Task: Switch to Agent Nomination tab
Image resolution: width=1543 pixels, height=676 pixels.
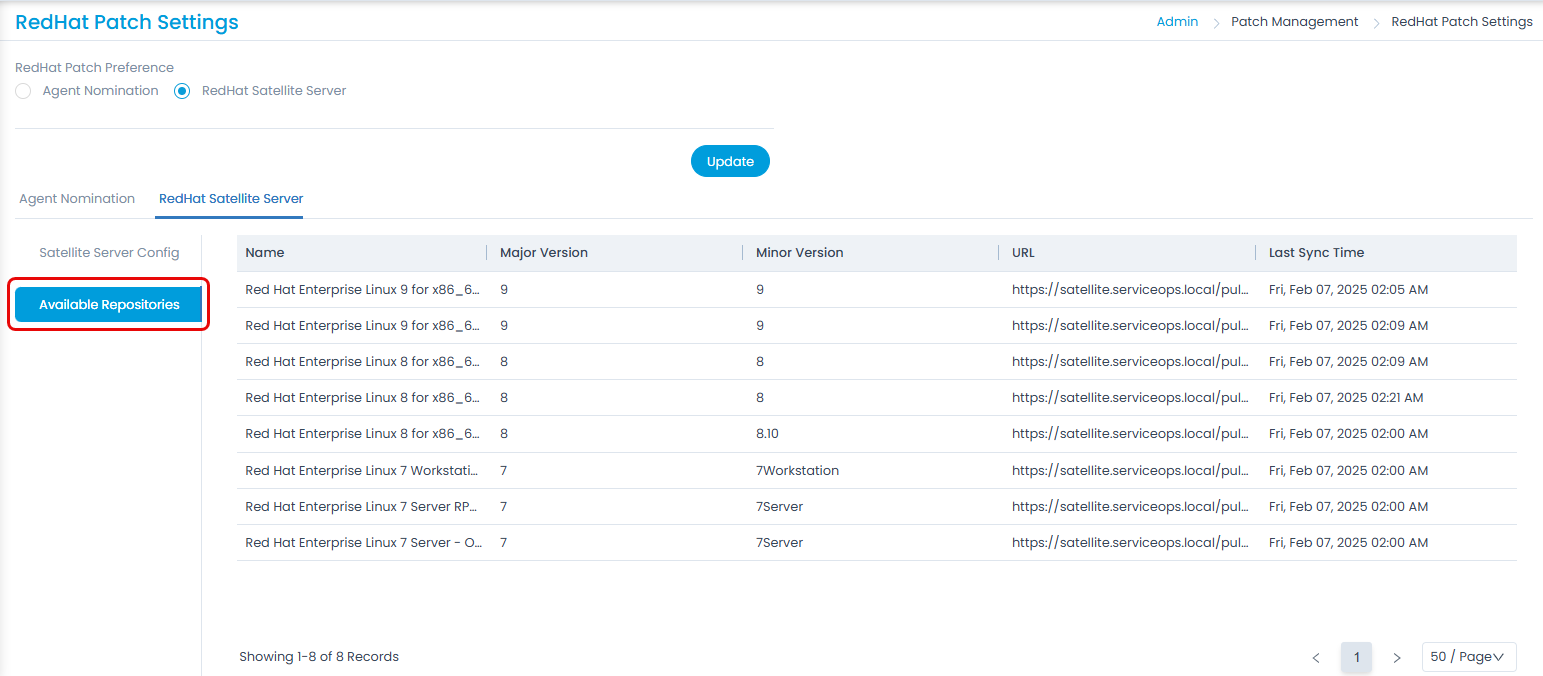Action: point(77,199)
